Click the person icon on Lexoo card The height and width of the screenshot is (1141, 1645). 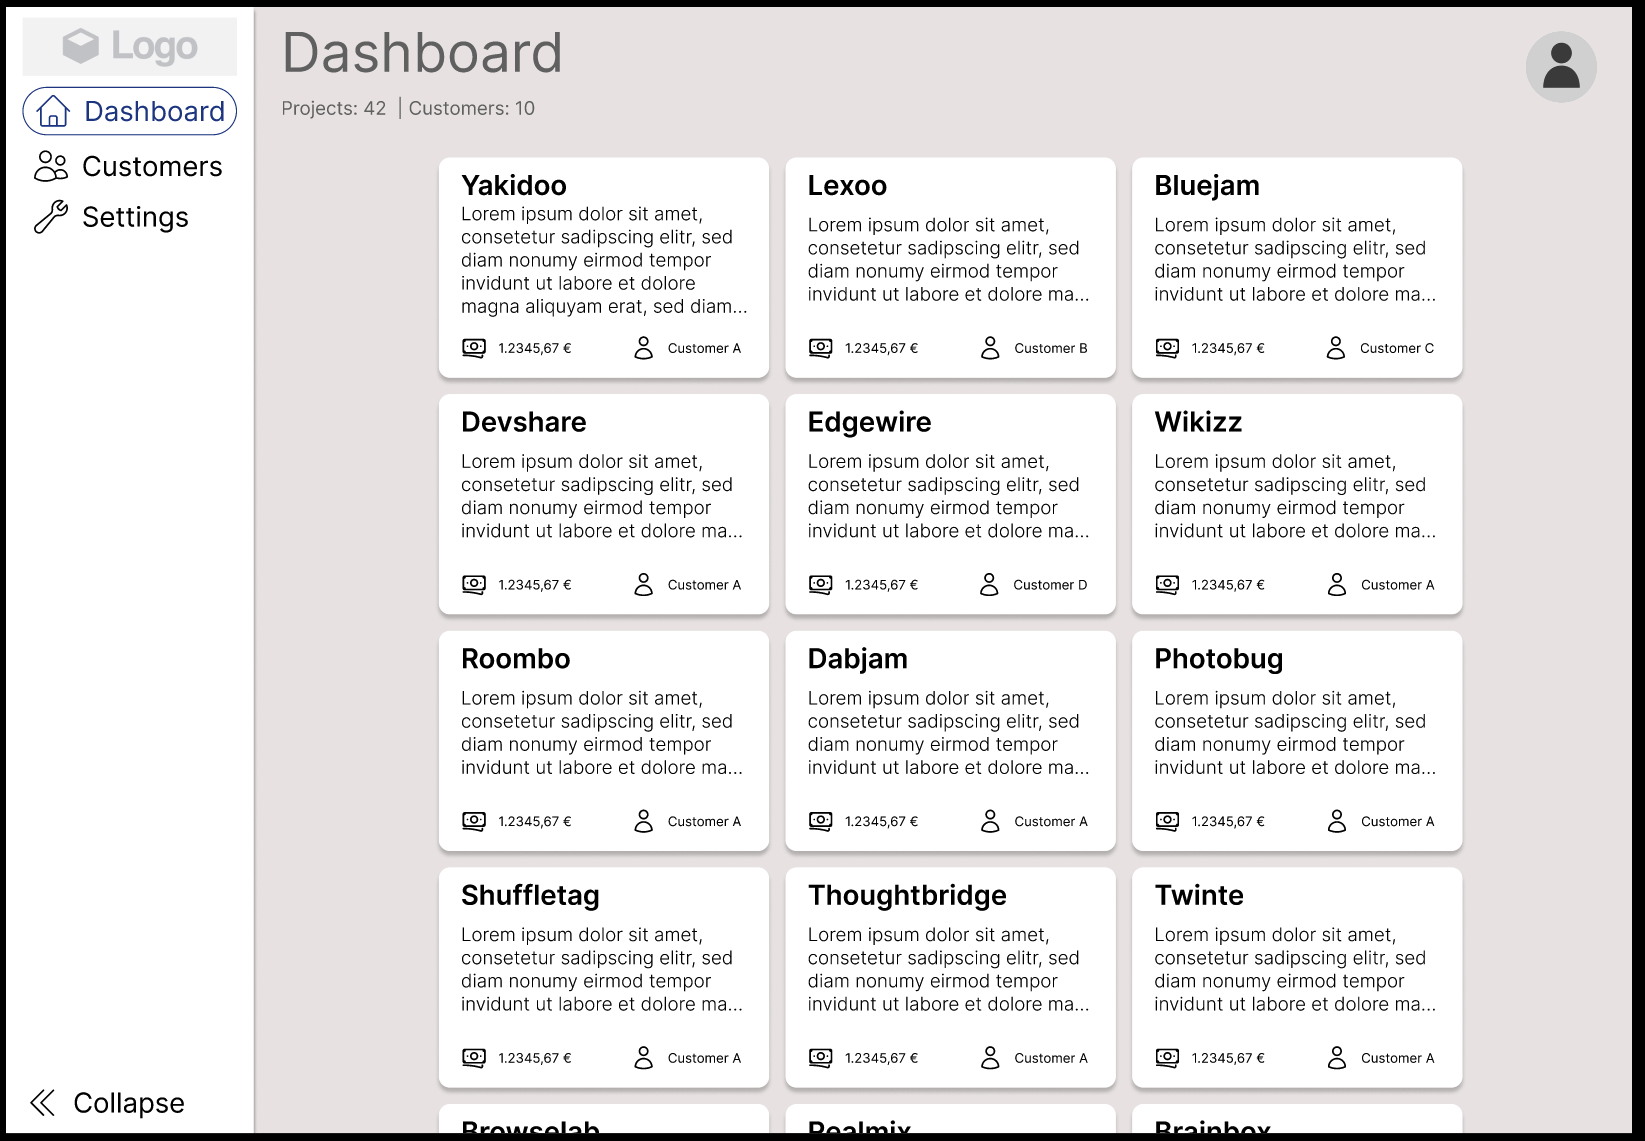tap(990, 348)
